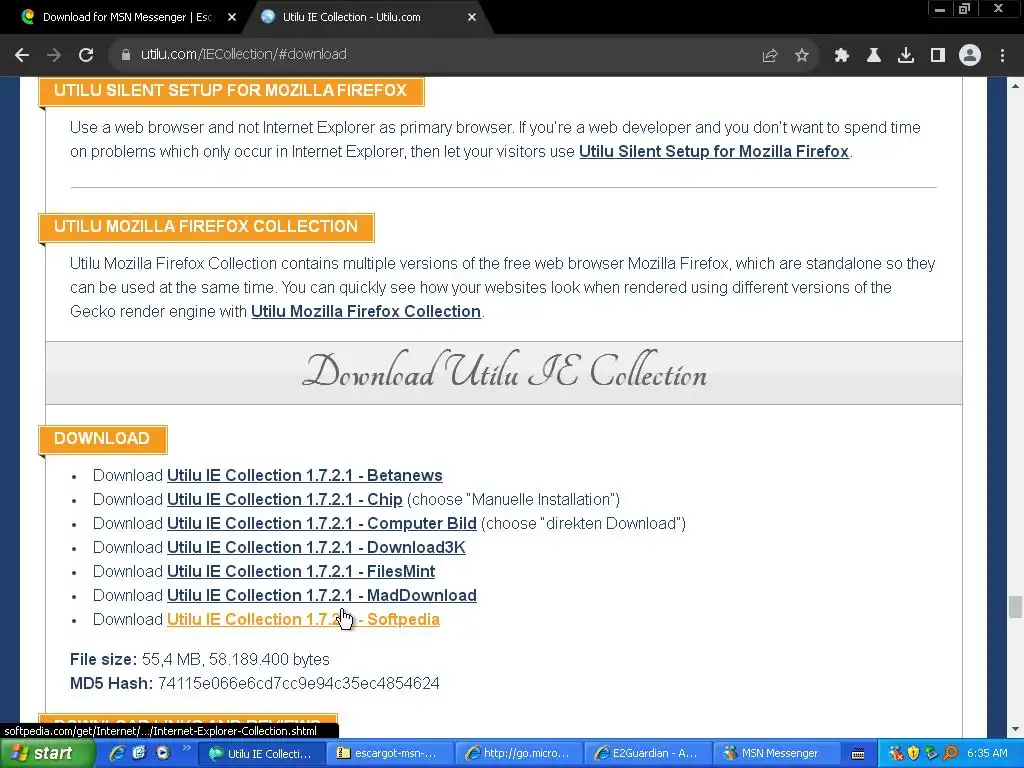Viewport: 1024px width, 768px height.
Task: Show browser downloads
Action: pyautogui.click(x=906, y=56)
